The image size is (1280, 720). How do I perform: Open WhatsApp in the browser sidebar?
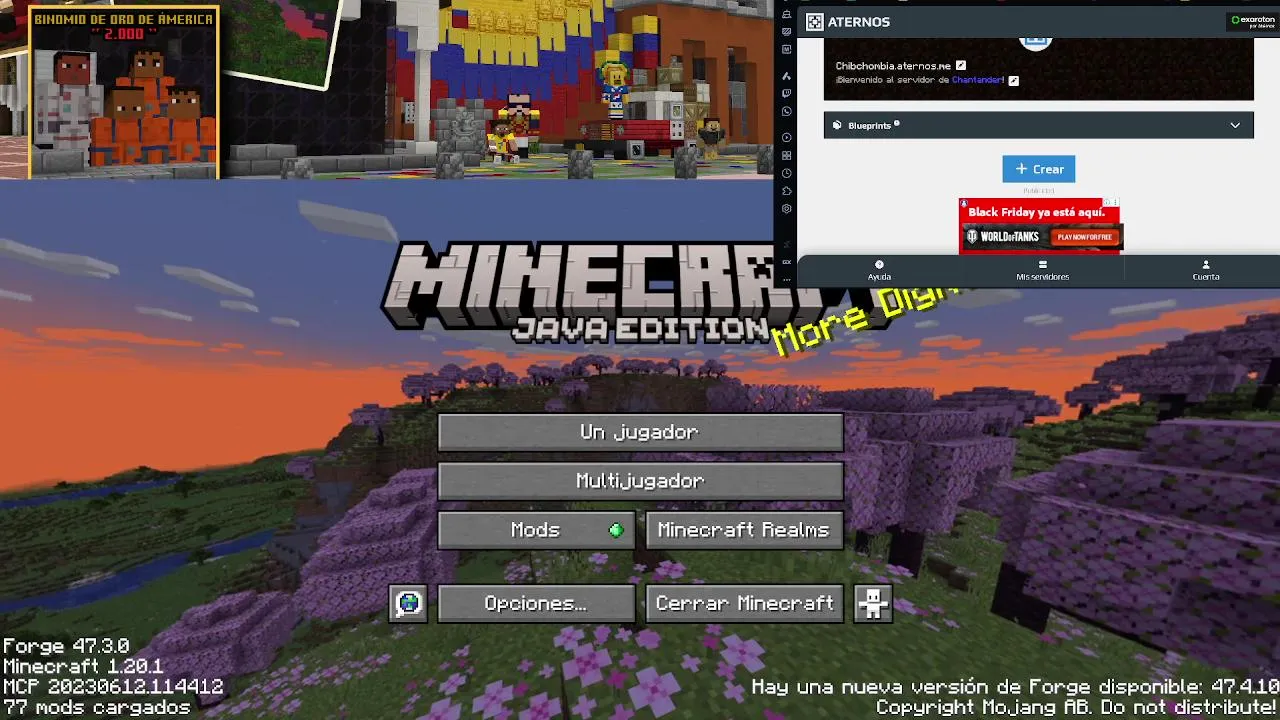pos(787,111)
